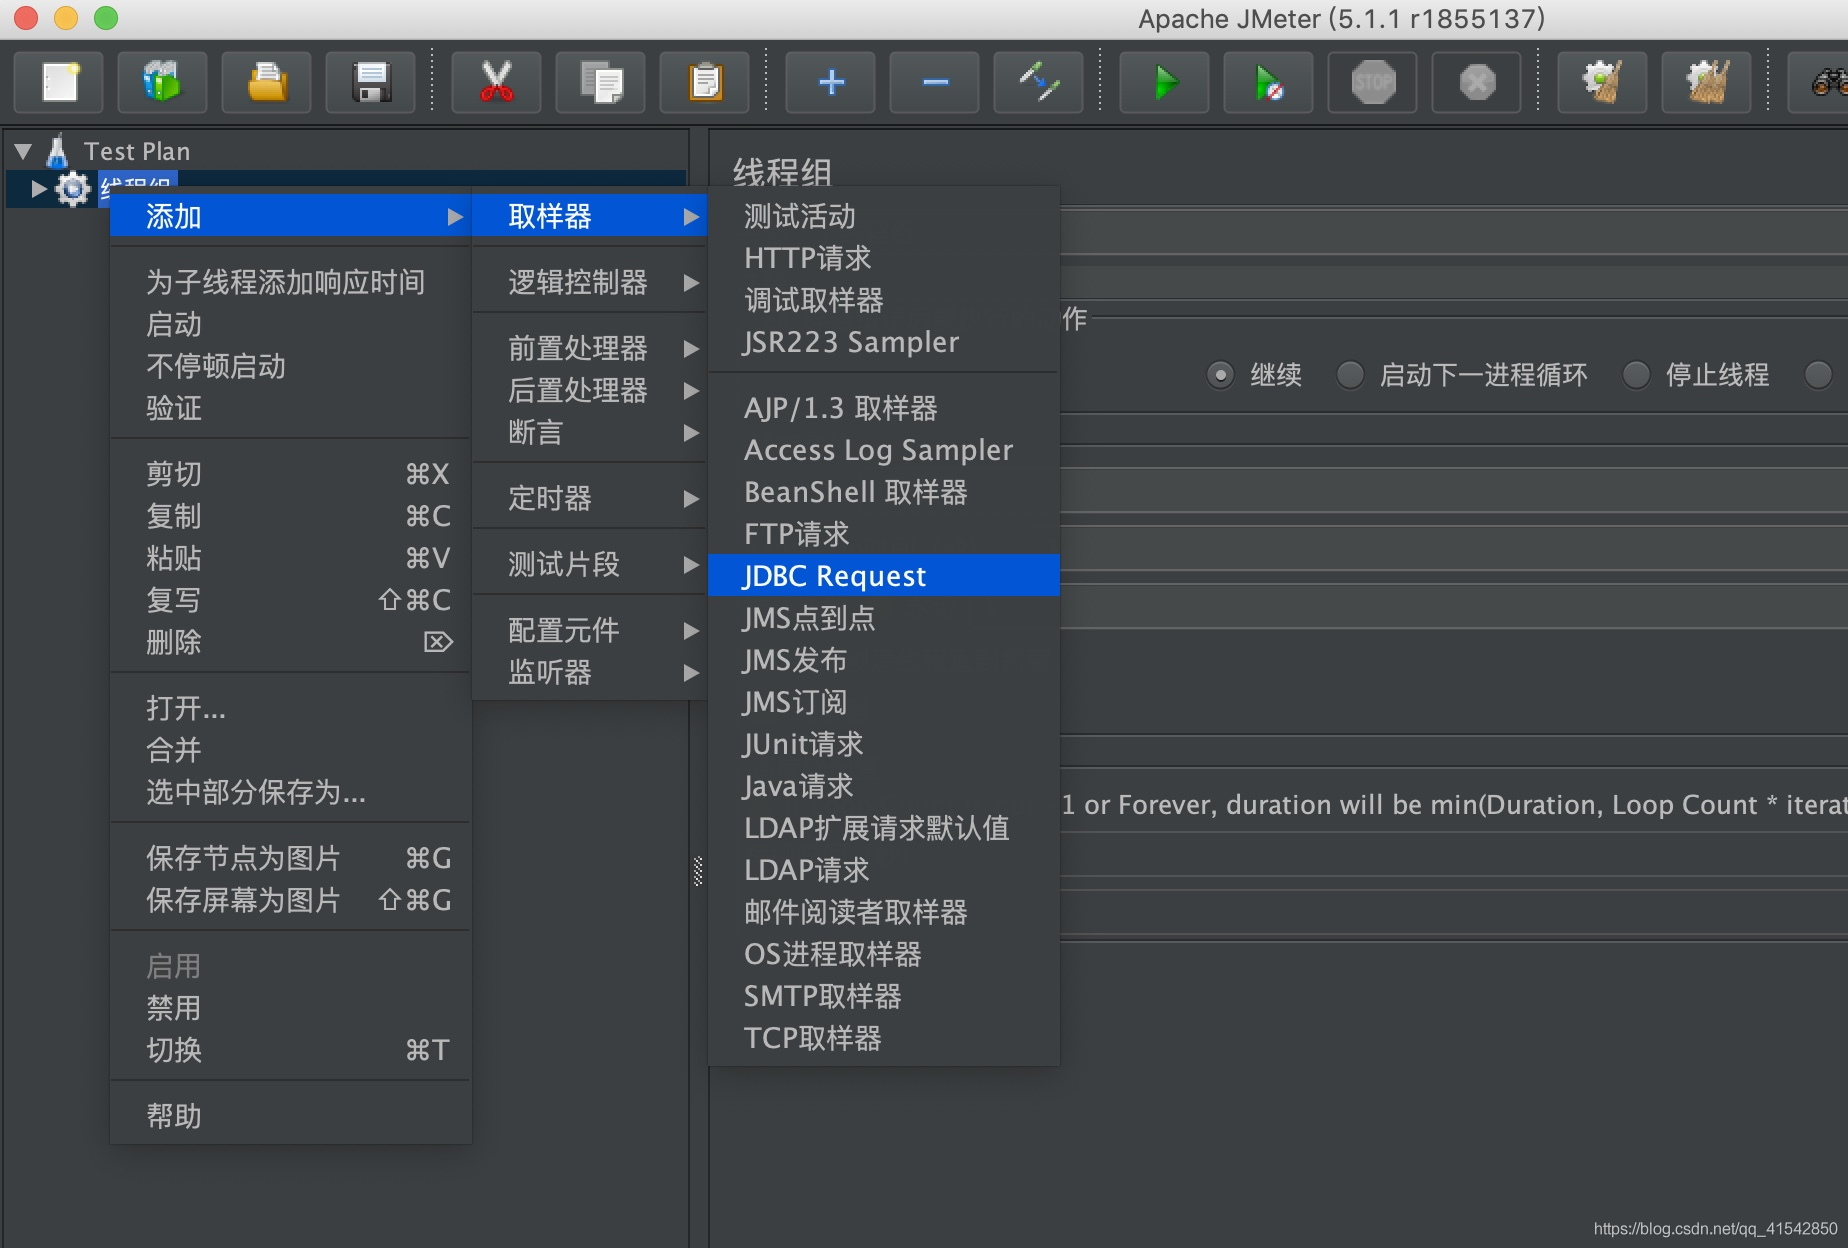Choose 邮件阅读者取样器
The height and width of the screenshot is (1248, 1848).
pyautogui.click(x=884, y=912)
